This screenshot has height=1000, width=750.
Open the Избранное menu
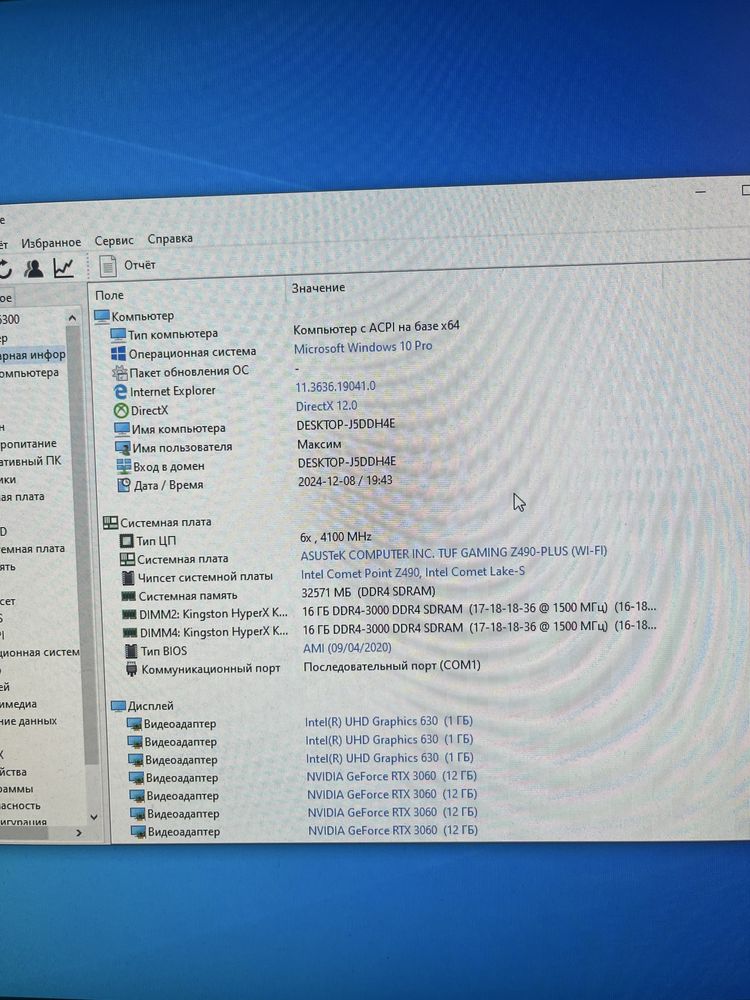[51, 243]
